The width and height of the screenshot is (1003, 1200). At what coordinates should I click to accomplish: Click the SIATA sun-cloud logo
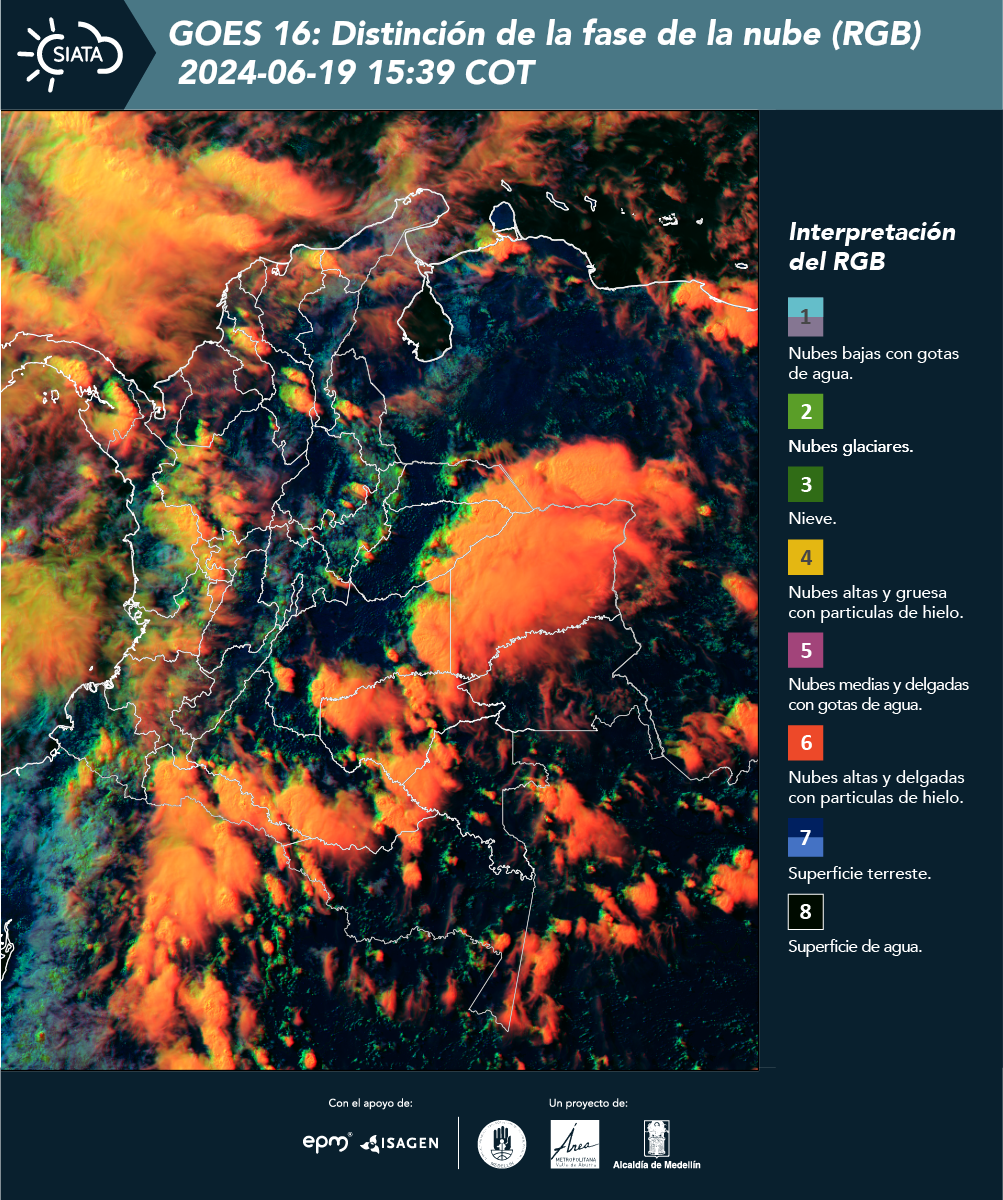point(71,53)
